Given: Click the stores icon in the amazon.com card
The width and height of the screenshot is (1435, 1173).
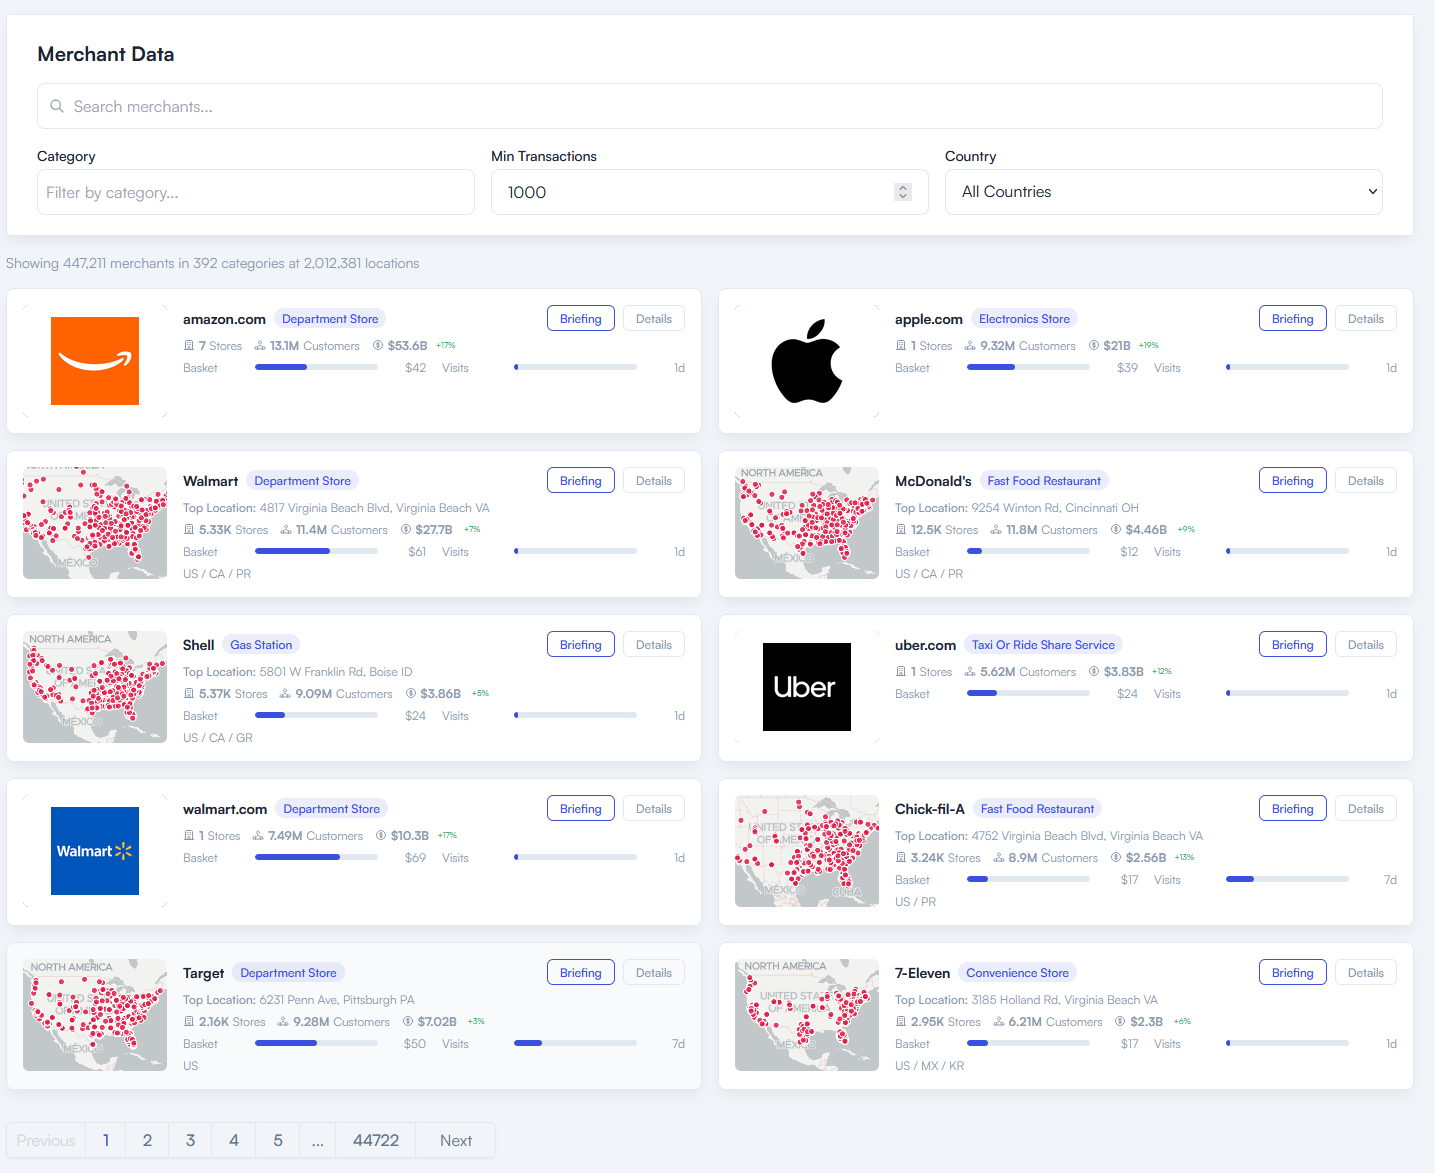Looking at the screenshot, I should point(189,345).
